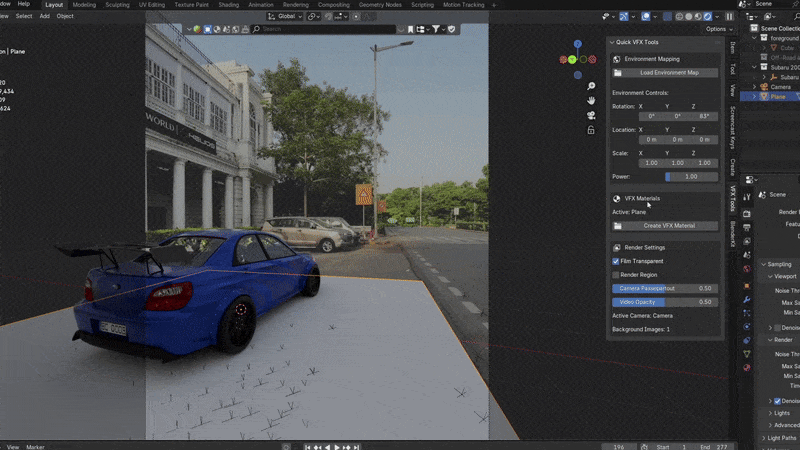Screen dimensions: 800x450
Task: Switch to the Geometry Nodes workspace tab
Action: pos(380,5)
